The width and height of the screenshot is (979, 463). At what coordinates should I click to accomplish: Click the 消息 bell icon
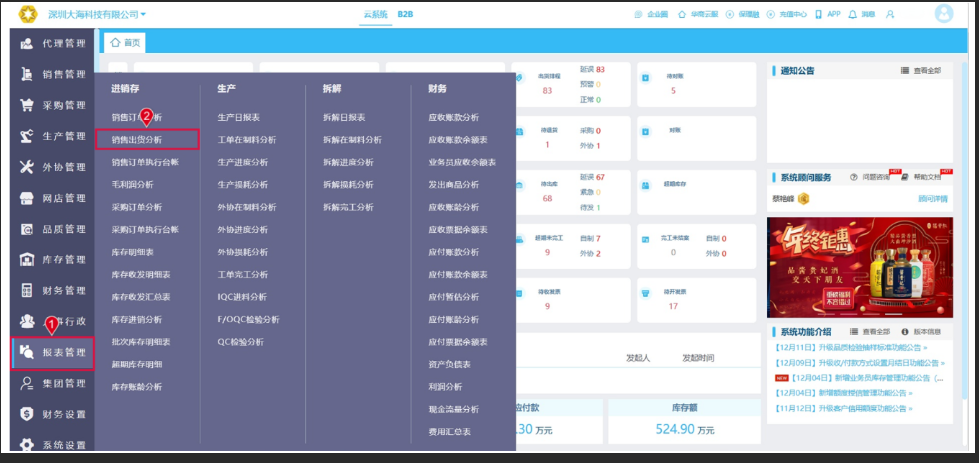(x=852, y=14)
